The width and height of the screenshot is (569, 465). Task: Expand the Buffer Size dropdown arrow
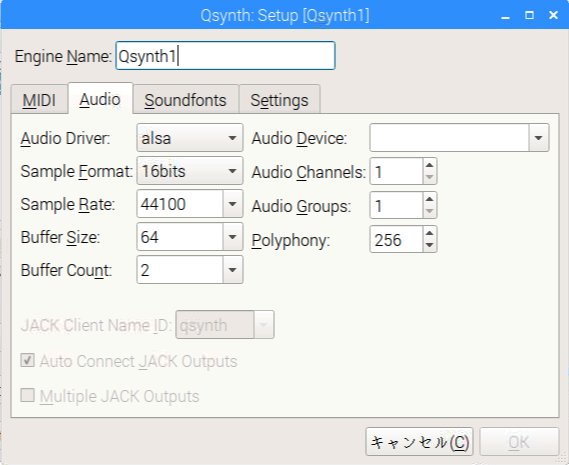232,237
